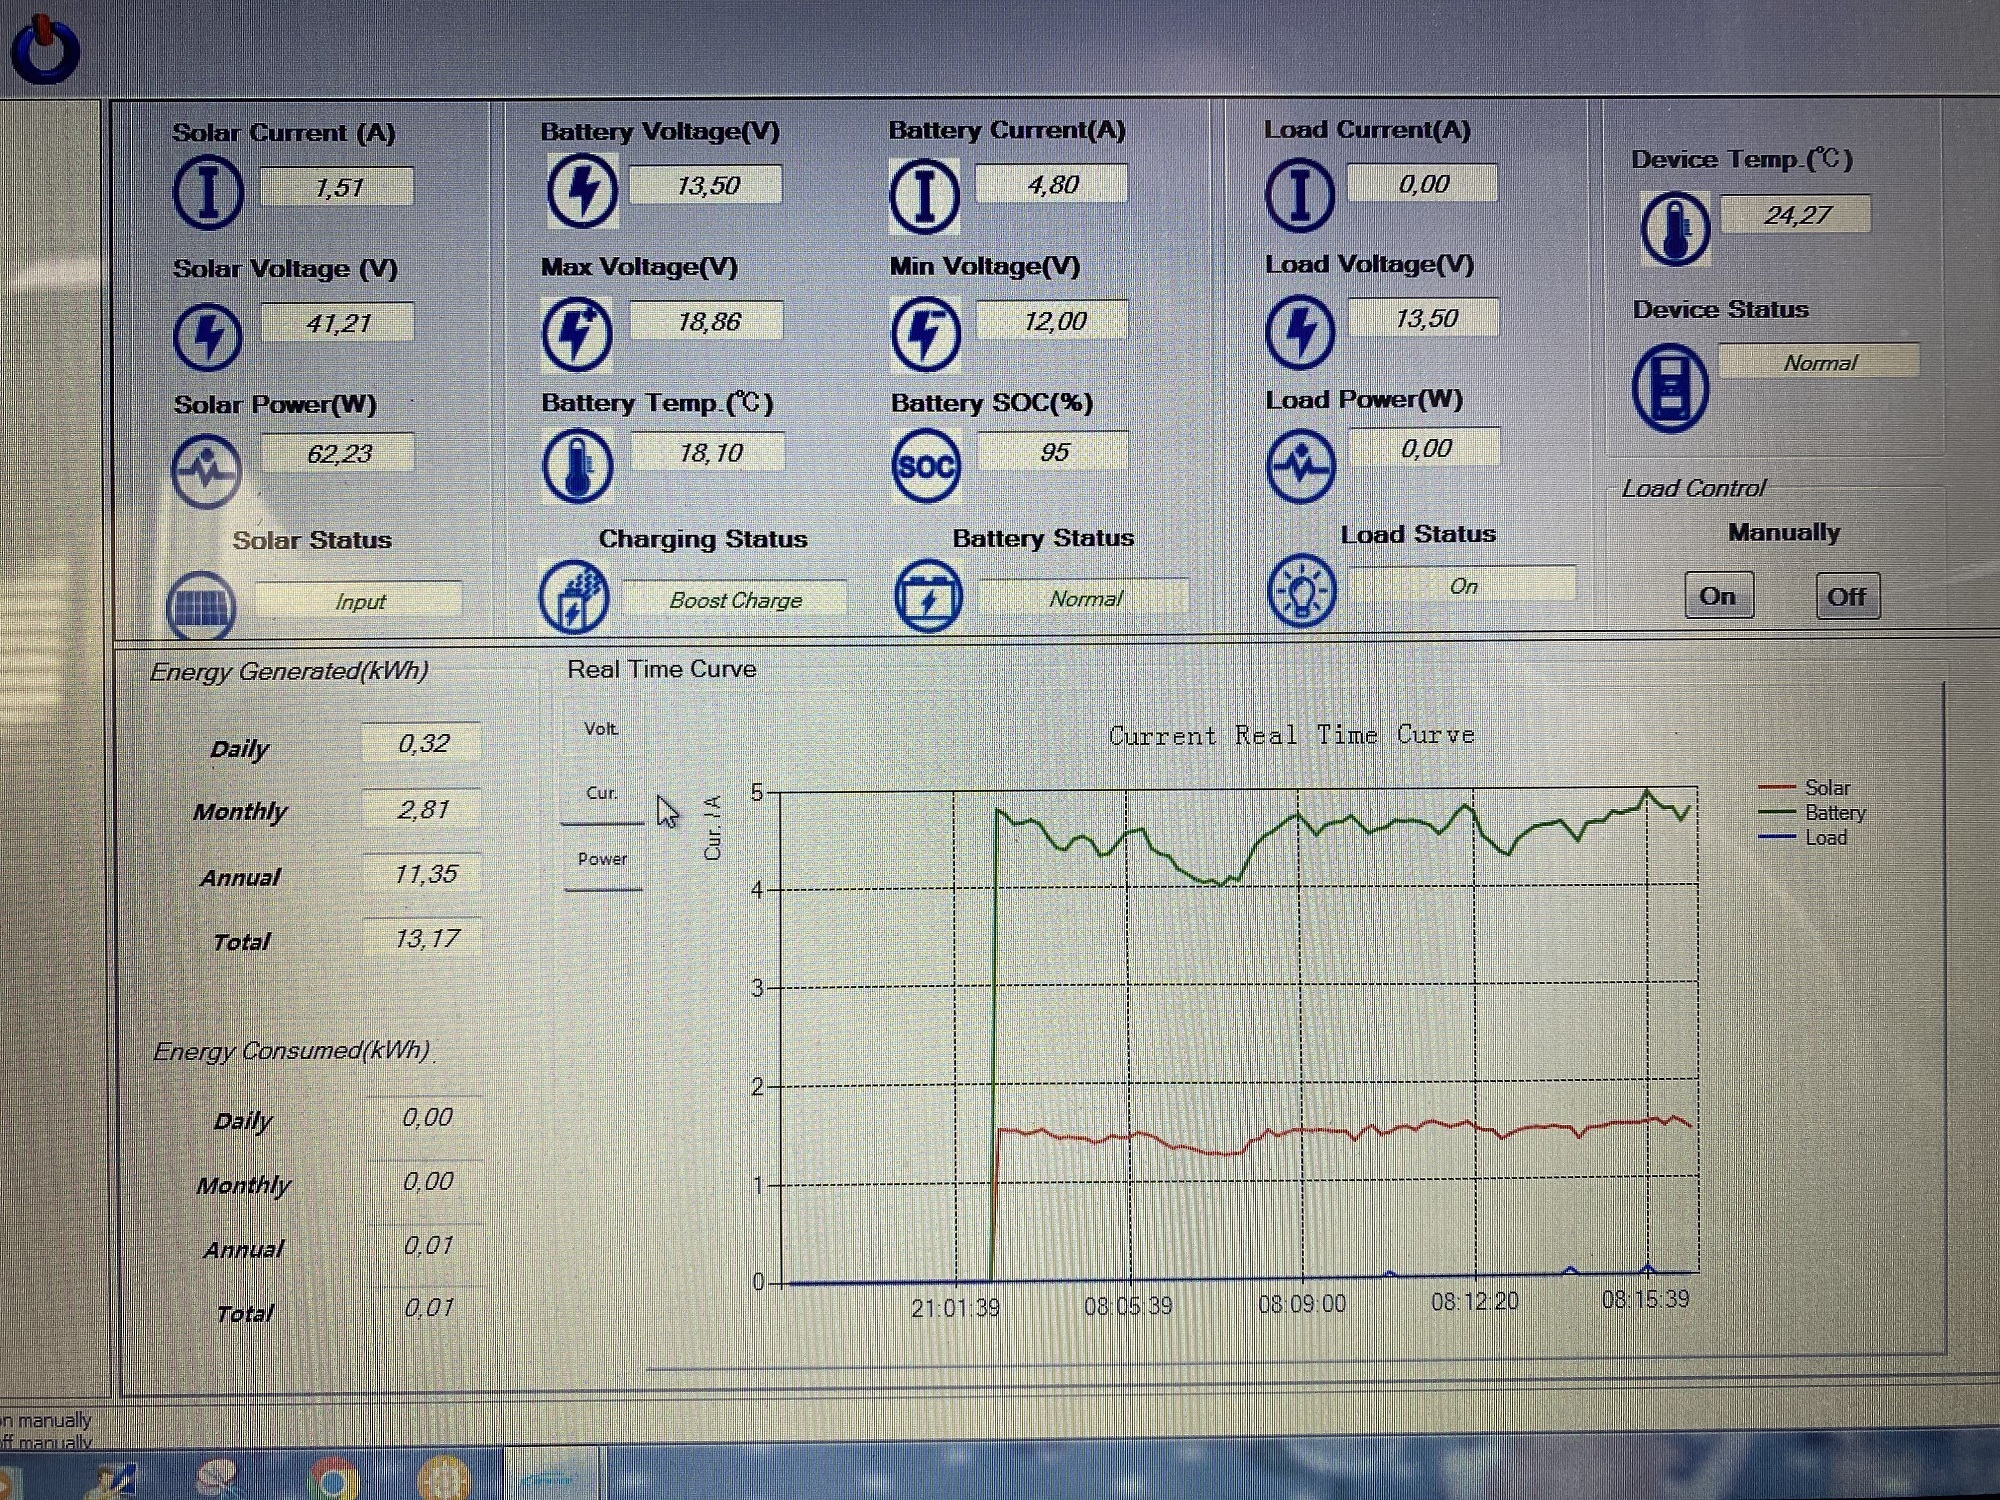Image resolution: width=2000 pixels, height=1500 pixels.
Task: Click the Device Status controller icon
Action: coord(1670,388)
